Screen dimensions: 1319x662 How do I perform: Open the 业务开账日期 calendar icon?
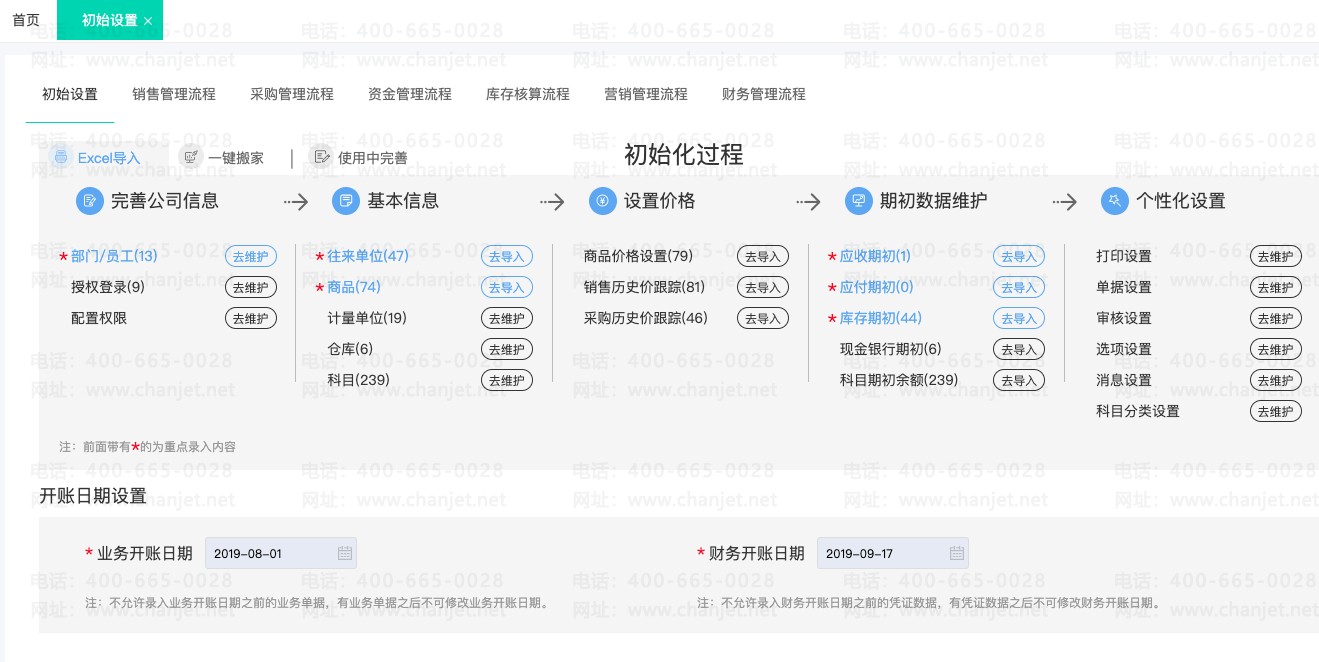point(344,553)
